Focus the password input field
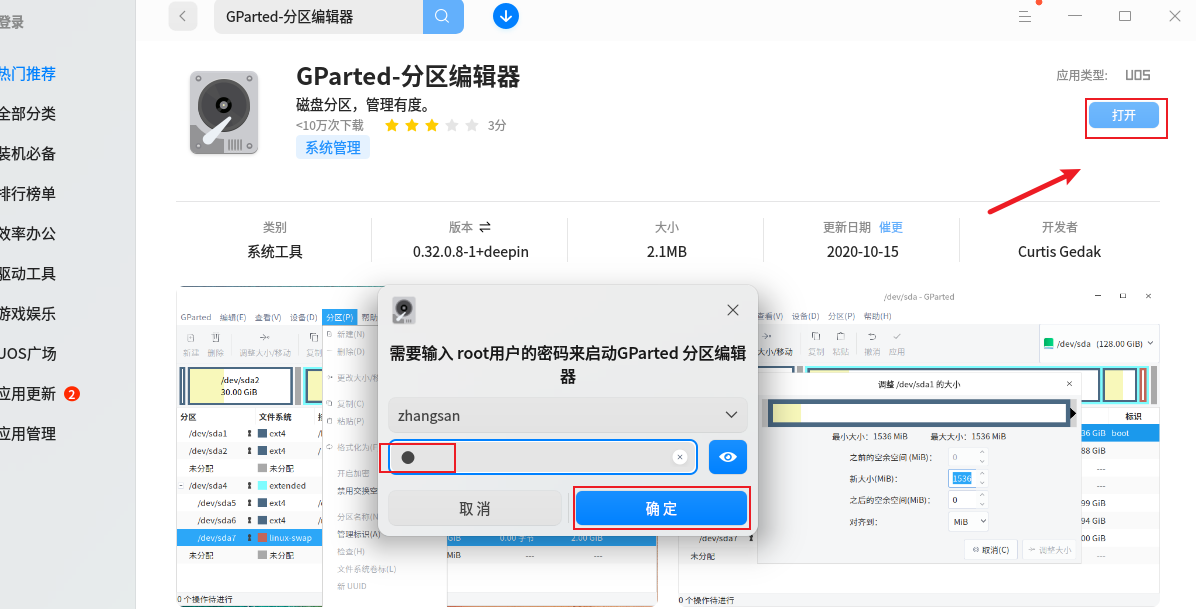1196x609 pixels. click(x=542, y=457)
